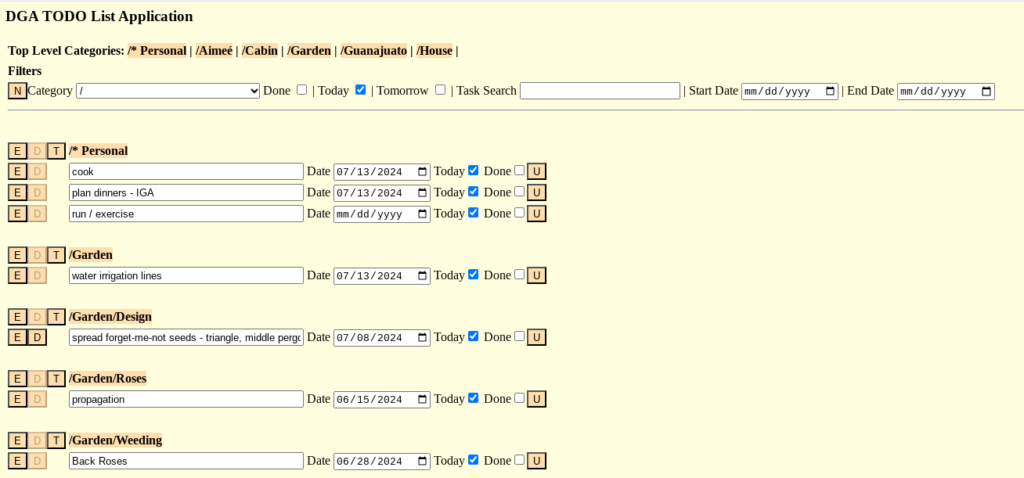Click the T button next to /Garden header
1024x478 pixels.
pos(56,255)
